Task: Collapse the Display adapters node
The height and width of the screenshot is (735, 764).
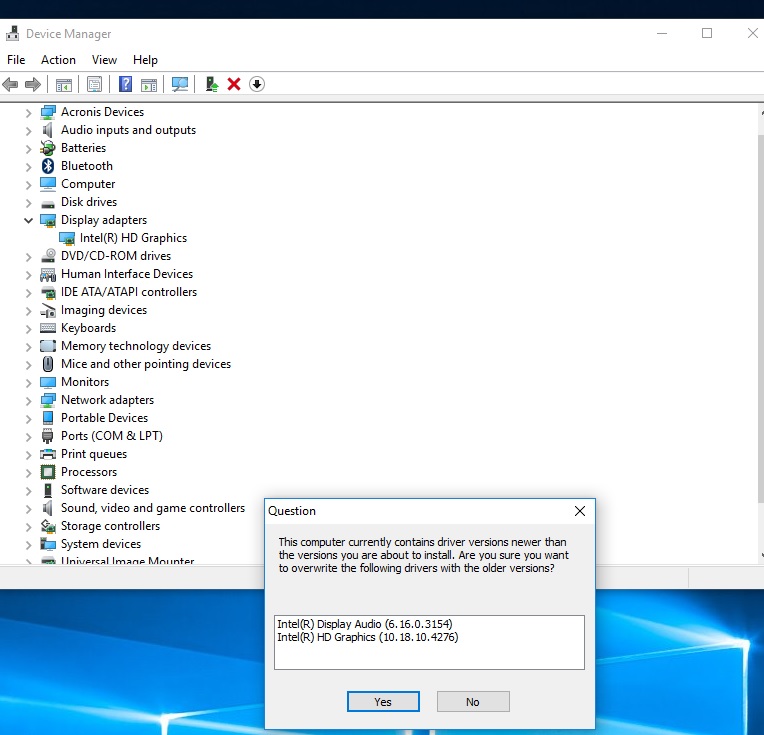Action: 28,220
